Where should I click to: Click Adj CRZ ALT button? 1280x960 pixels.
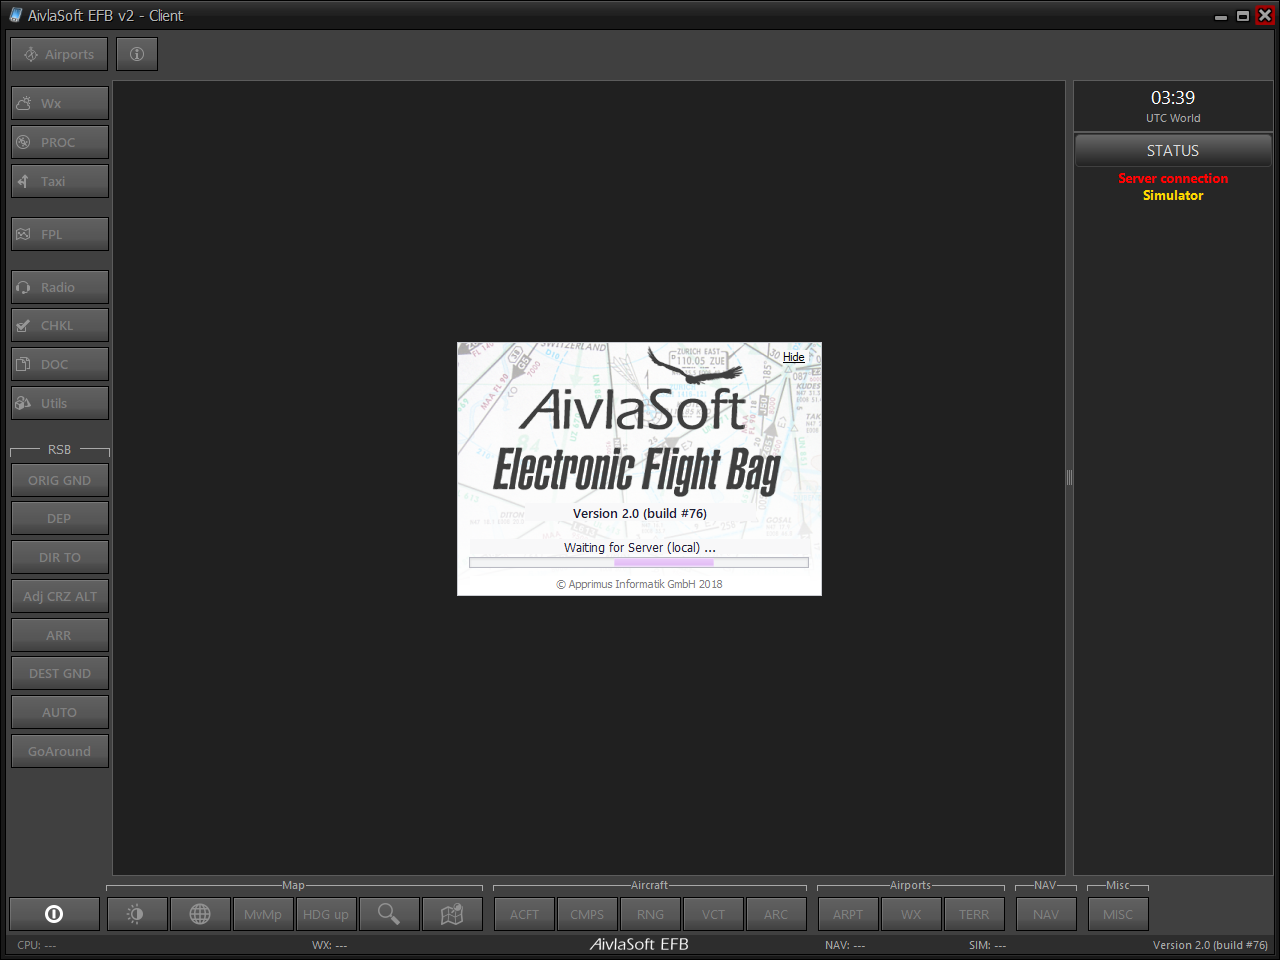pos(60,596)
